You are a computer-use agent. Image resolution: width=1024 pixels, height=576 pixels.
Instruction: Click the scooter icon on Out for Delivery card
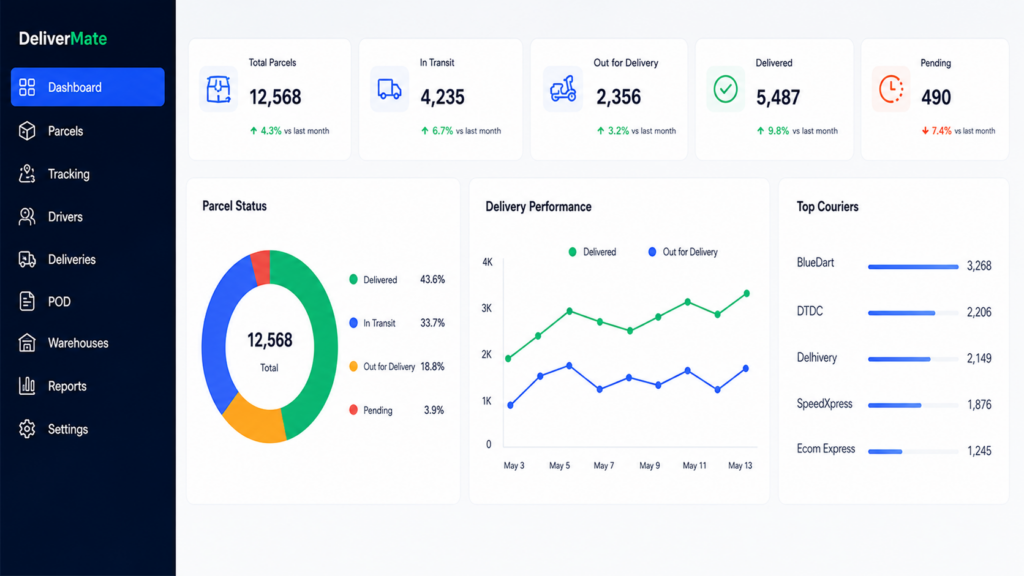pos(563,89)
